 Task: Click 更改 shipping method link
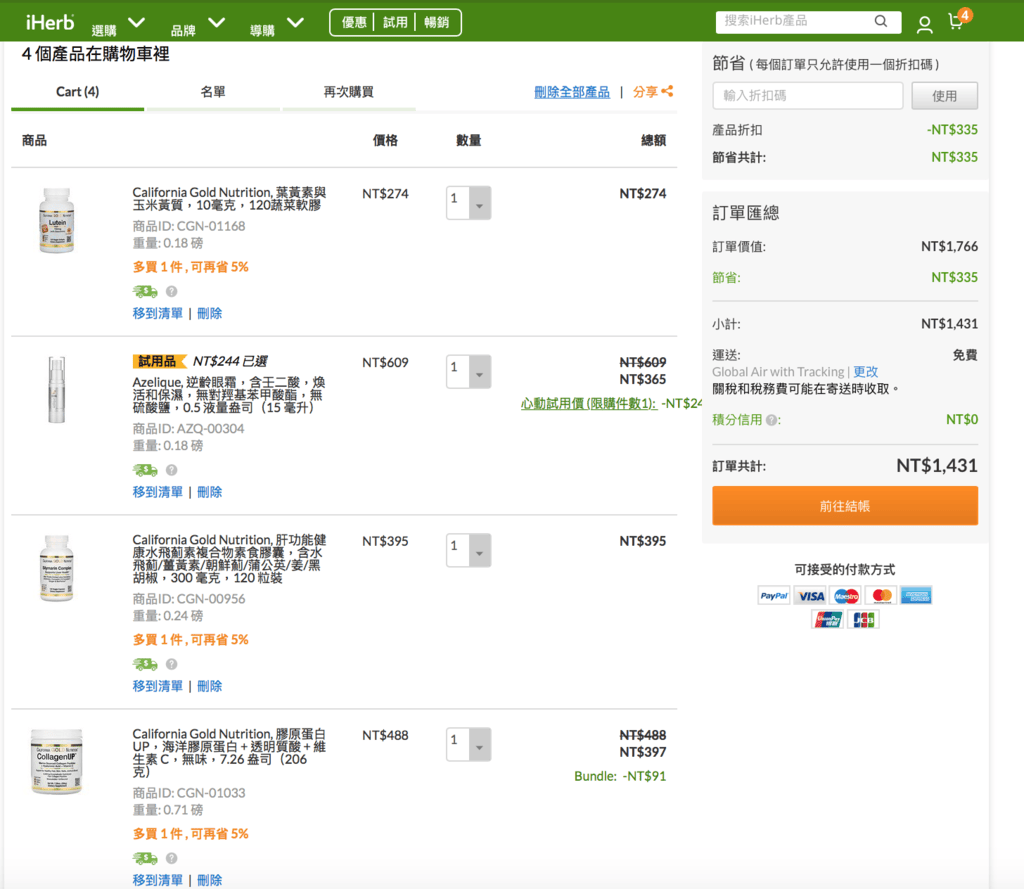pos(866,372)
